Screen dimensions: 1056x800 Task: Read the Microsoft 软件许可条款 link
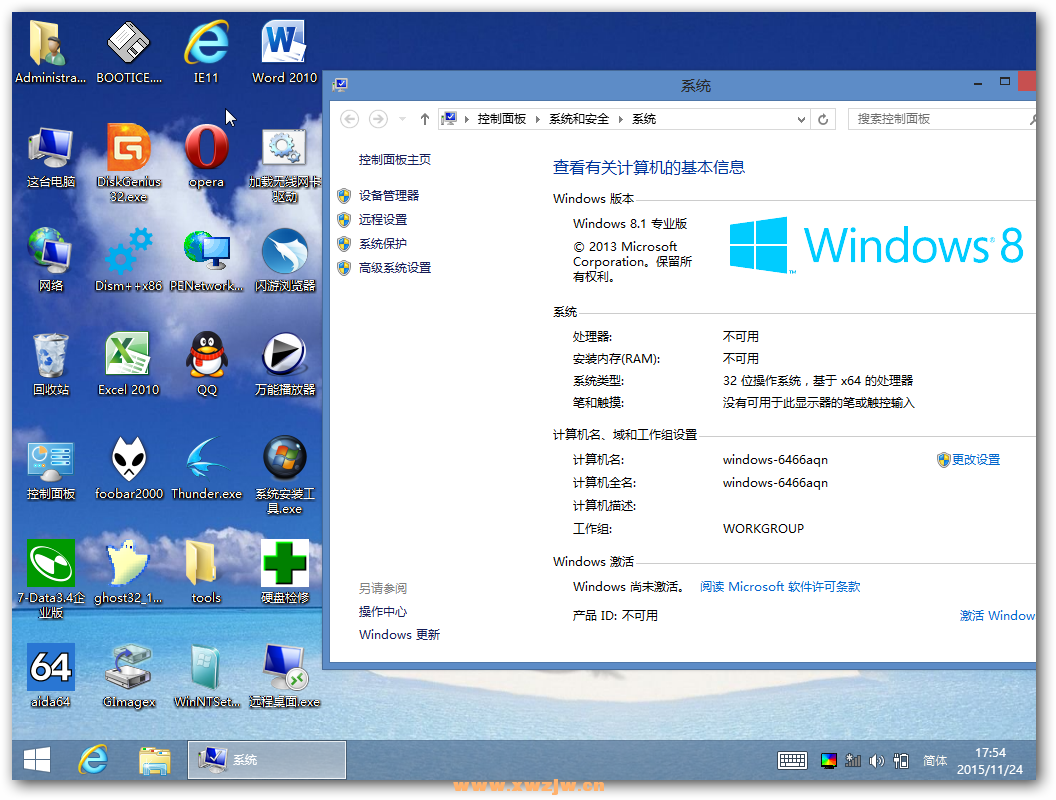tap(780, 587)
